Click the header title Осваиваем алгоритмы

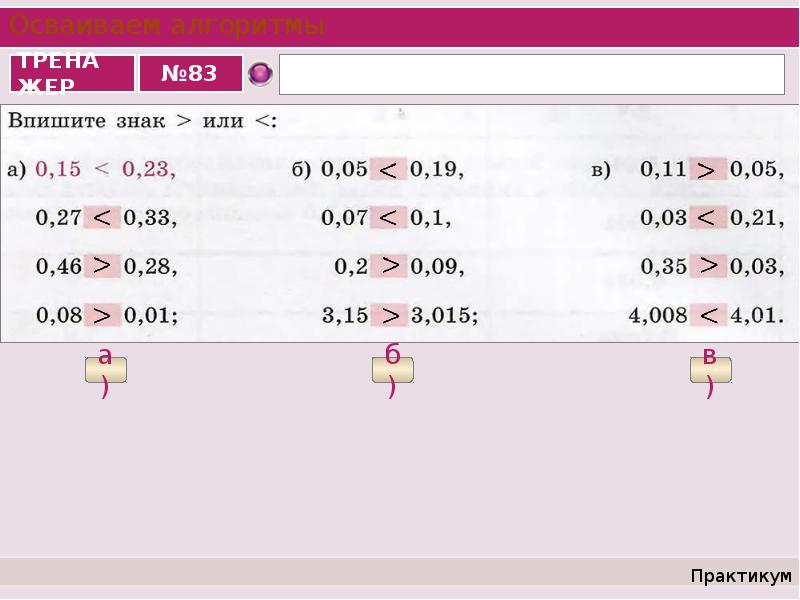[x=167, y=26]
